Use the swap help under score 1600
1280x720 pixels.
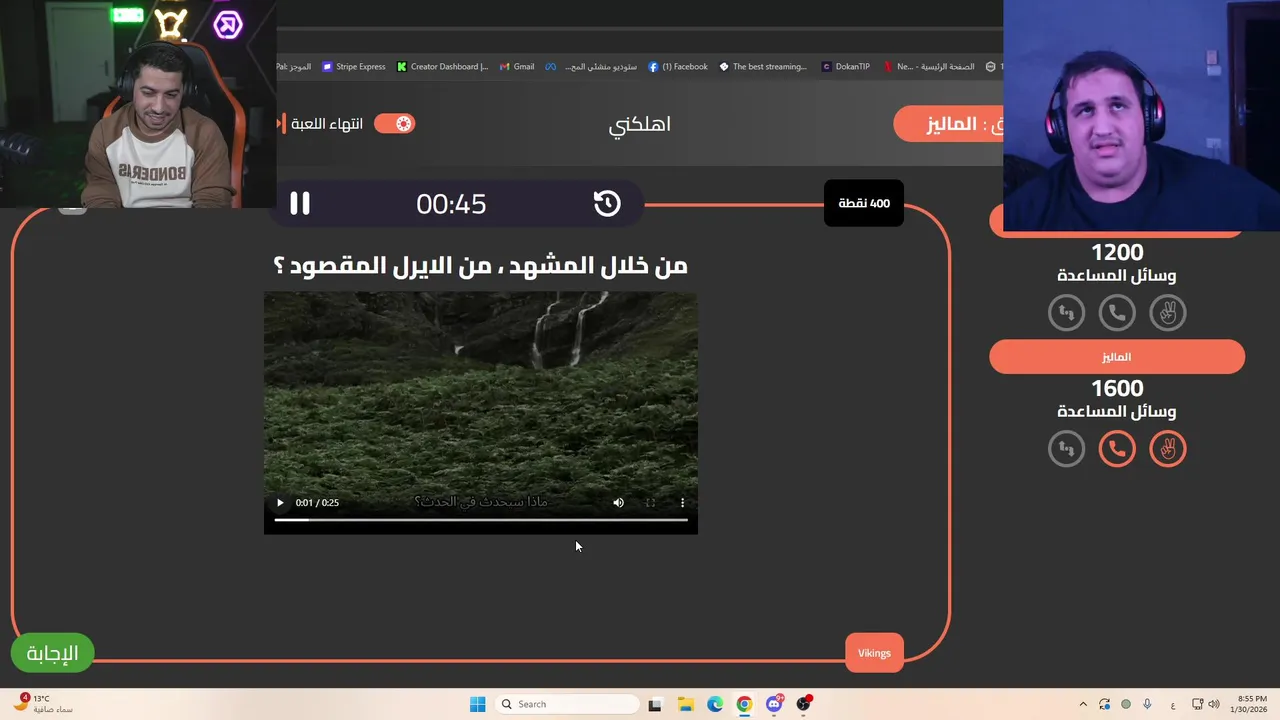coord(1066,449)
